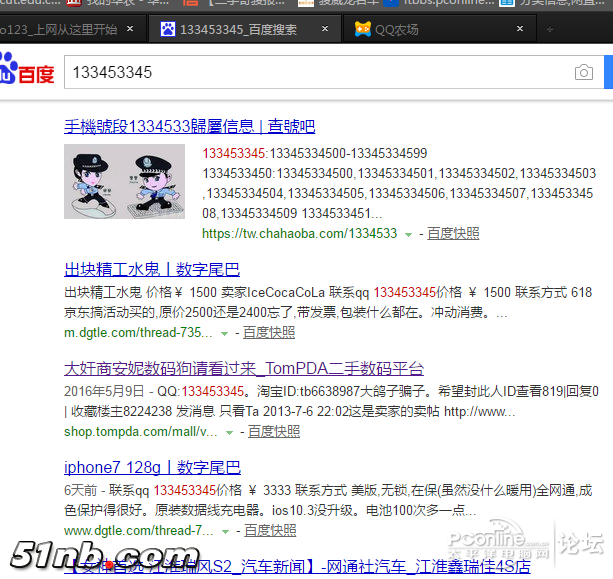Viewport: 613px width, 579px height.
Task: Click the camera image-search icon
Action: 583,72
